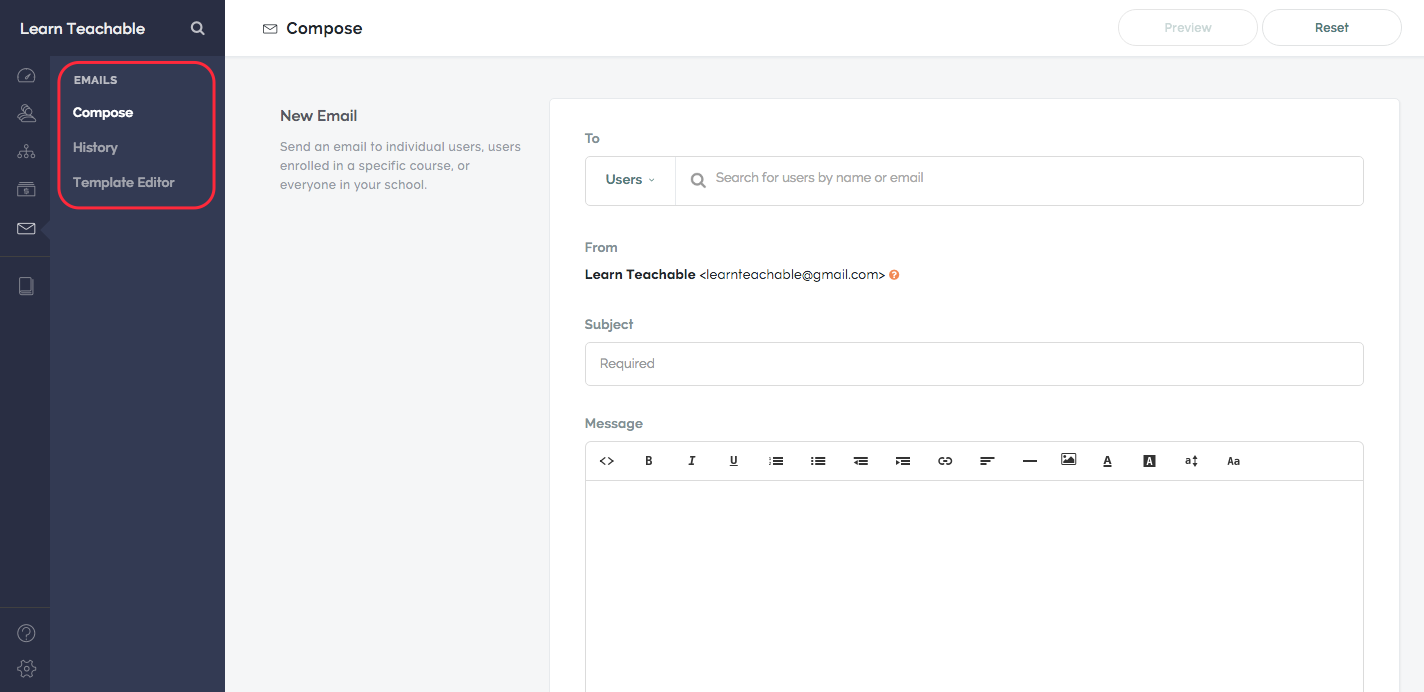Increase indent in message editor
Image resolution: width=1424 pixels, height=692 pixels.
click(x=903, y=461)
